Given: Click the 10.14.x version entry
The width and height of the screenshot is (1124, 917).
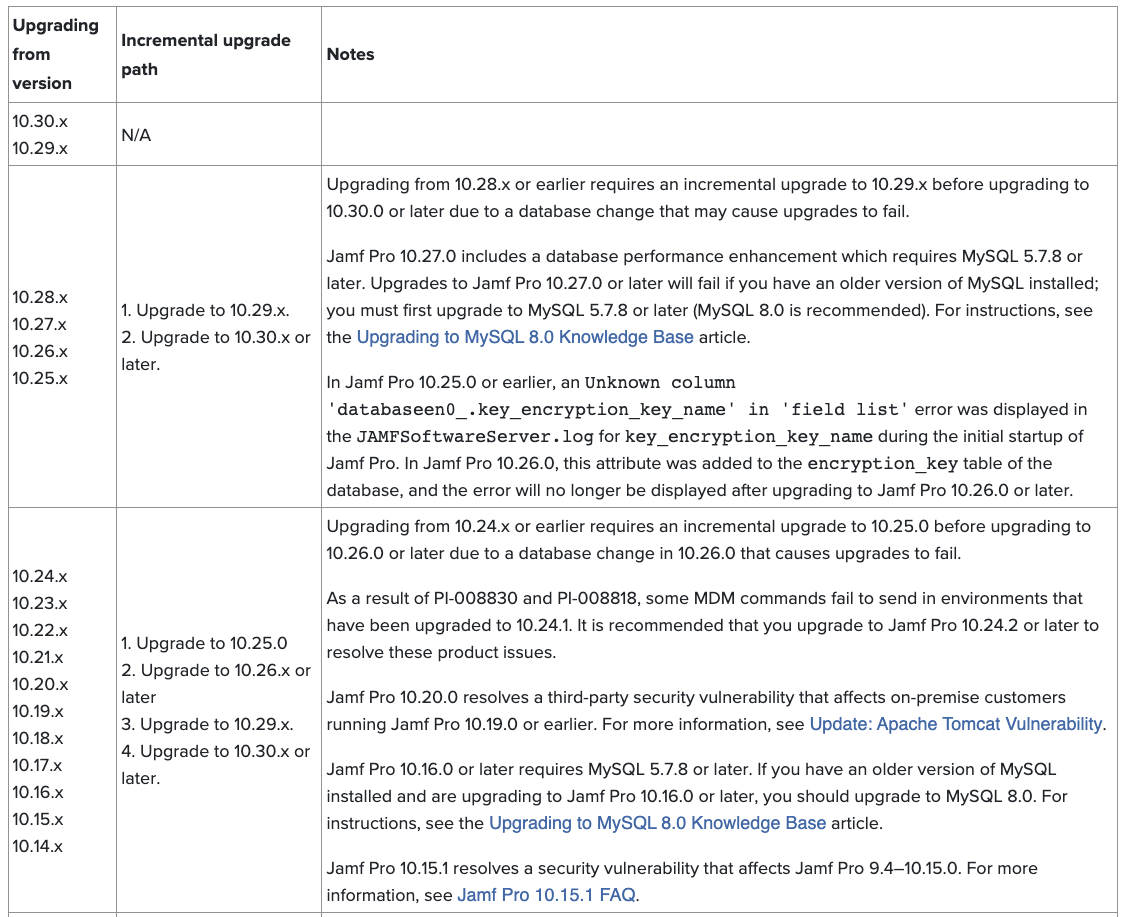Looking at the screenshot, I should (37, 846).
